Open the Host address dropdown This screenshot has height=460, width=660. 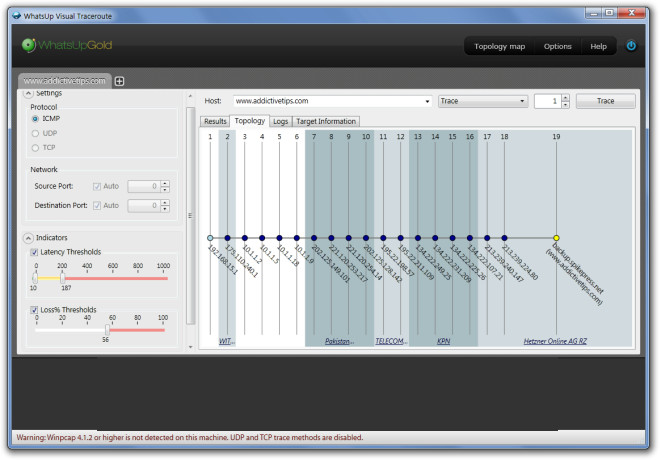(x=427, y=101)
